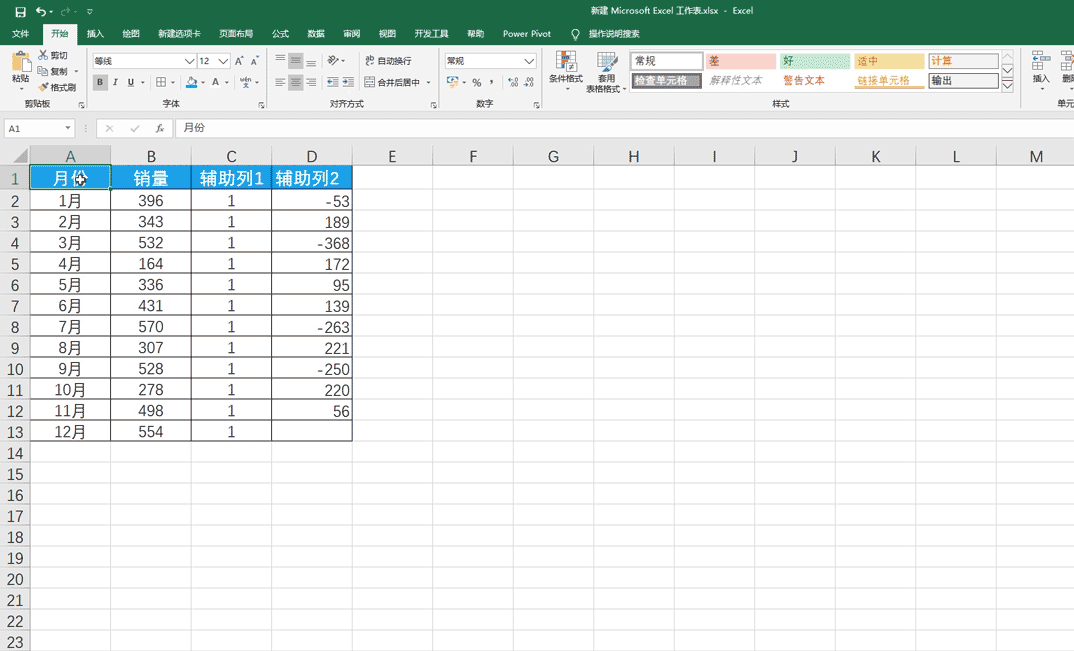1074x651 pixels.
Task: Switch to the Data (数据) tab
Action: [x=316, y=34]
